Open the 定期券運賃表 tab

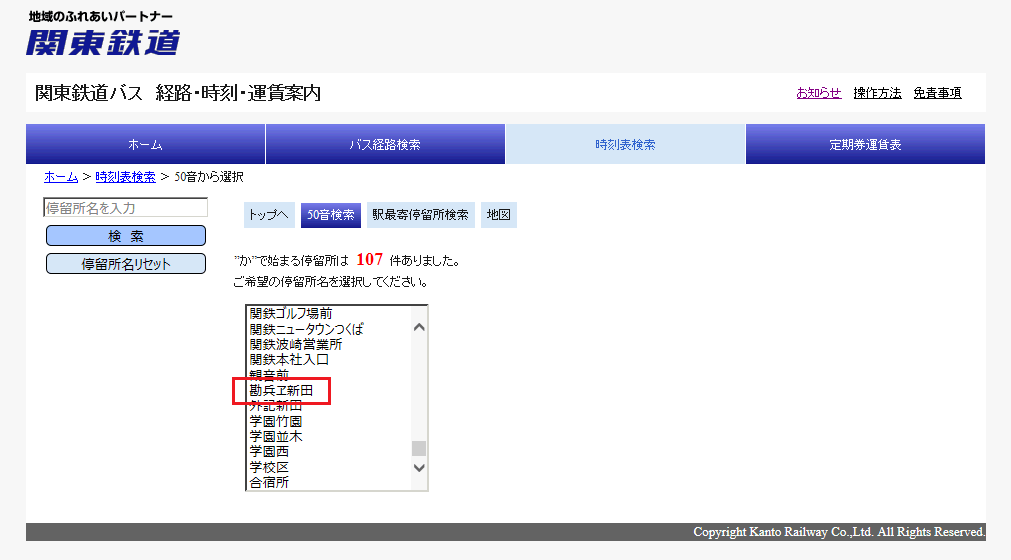coord(865,144)
